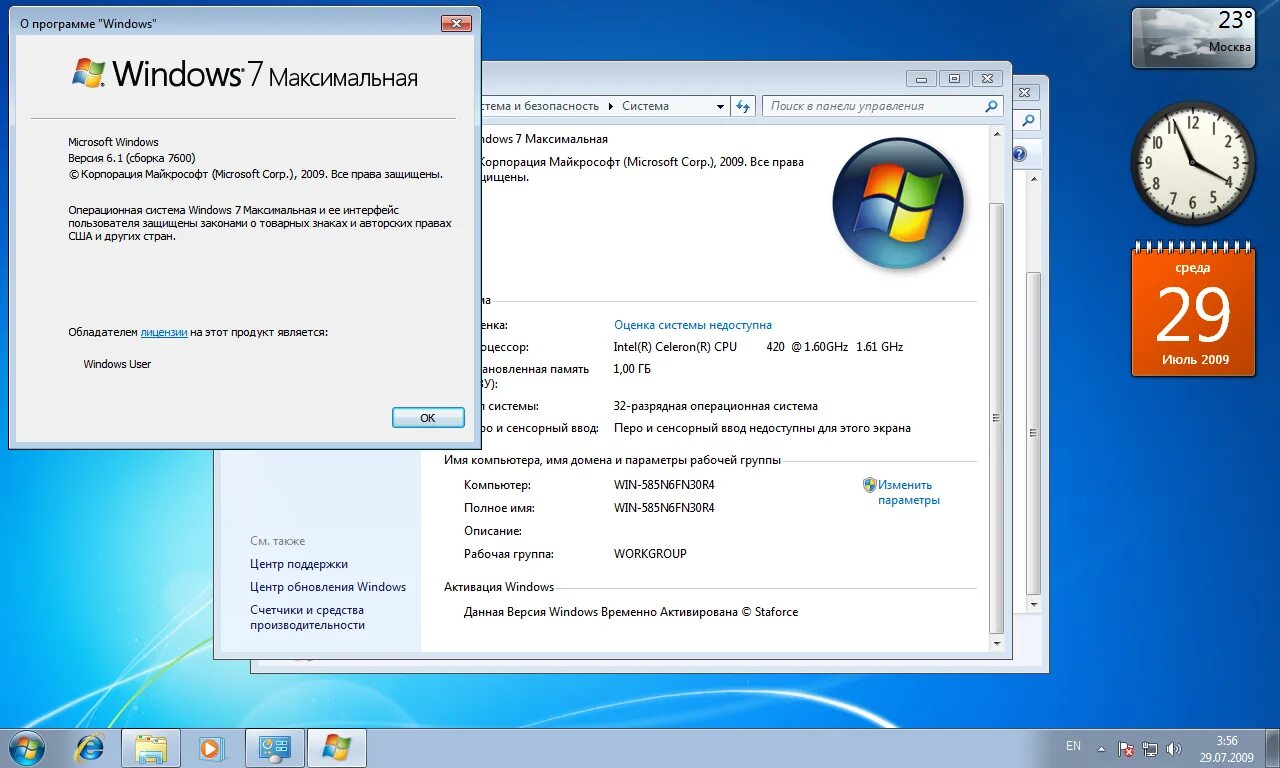The height and width of the screenshot is (768, 1280).
Task: Click the pen and touch unavailable text
Action: click(762, 428)
